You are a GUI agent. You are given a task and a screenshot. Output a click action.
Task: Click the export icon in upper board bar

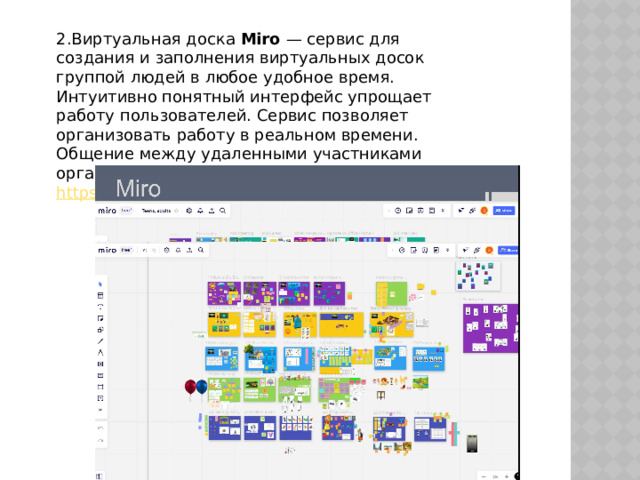(211, 211)
